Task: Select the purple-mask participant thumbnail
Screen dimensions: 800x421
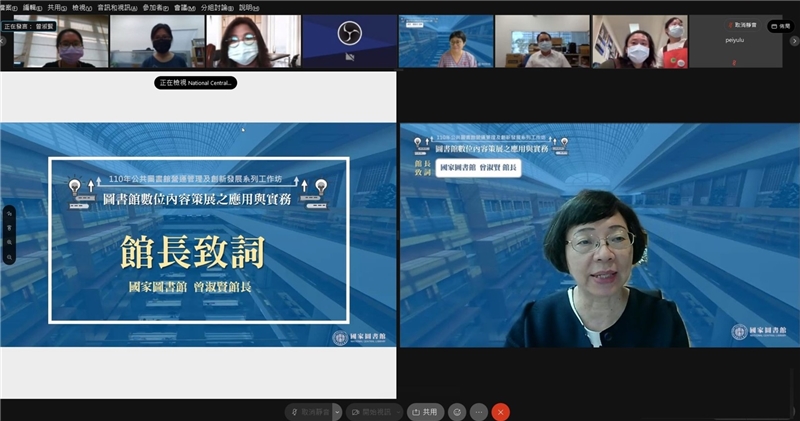Action: tap(61, 41)
